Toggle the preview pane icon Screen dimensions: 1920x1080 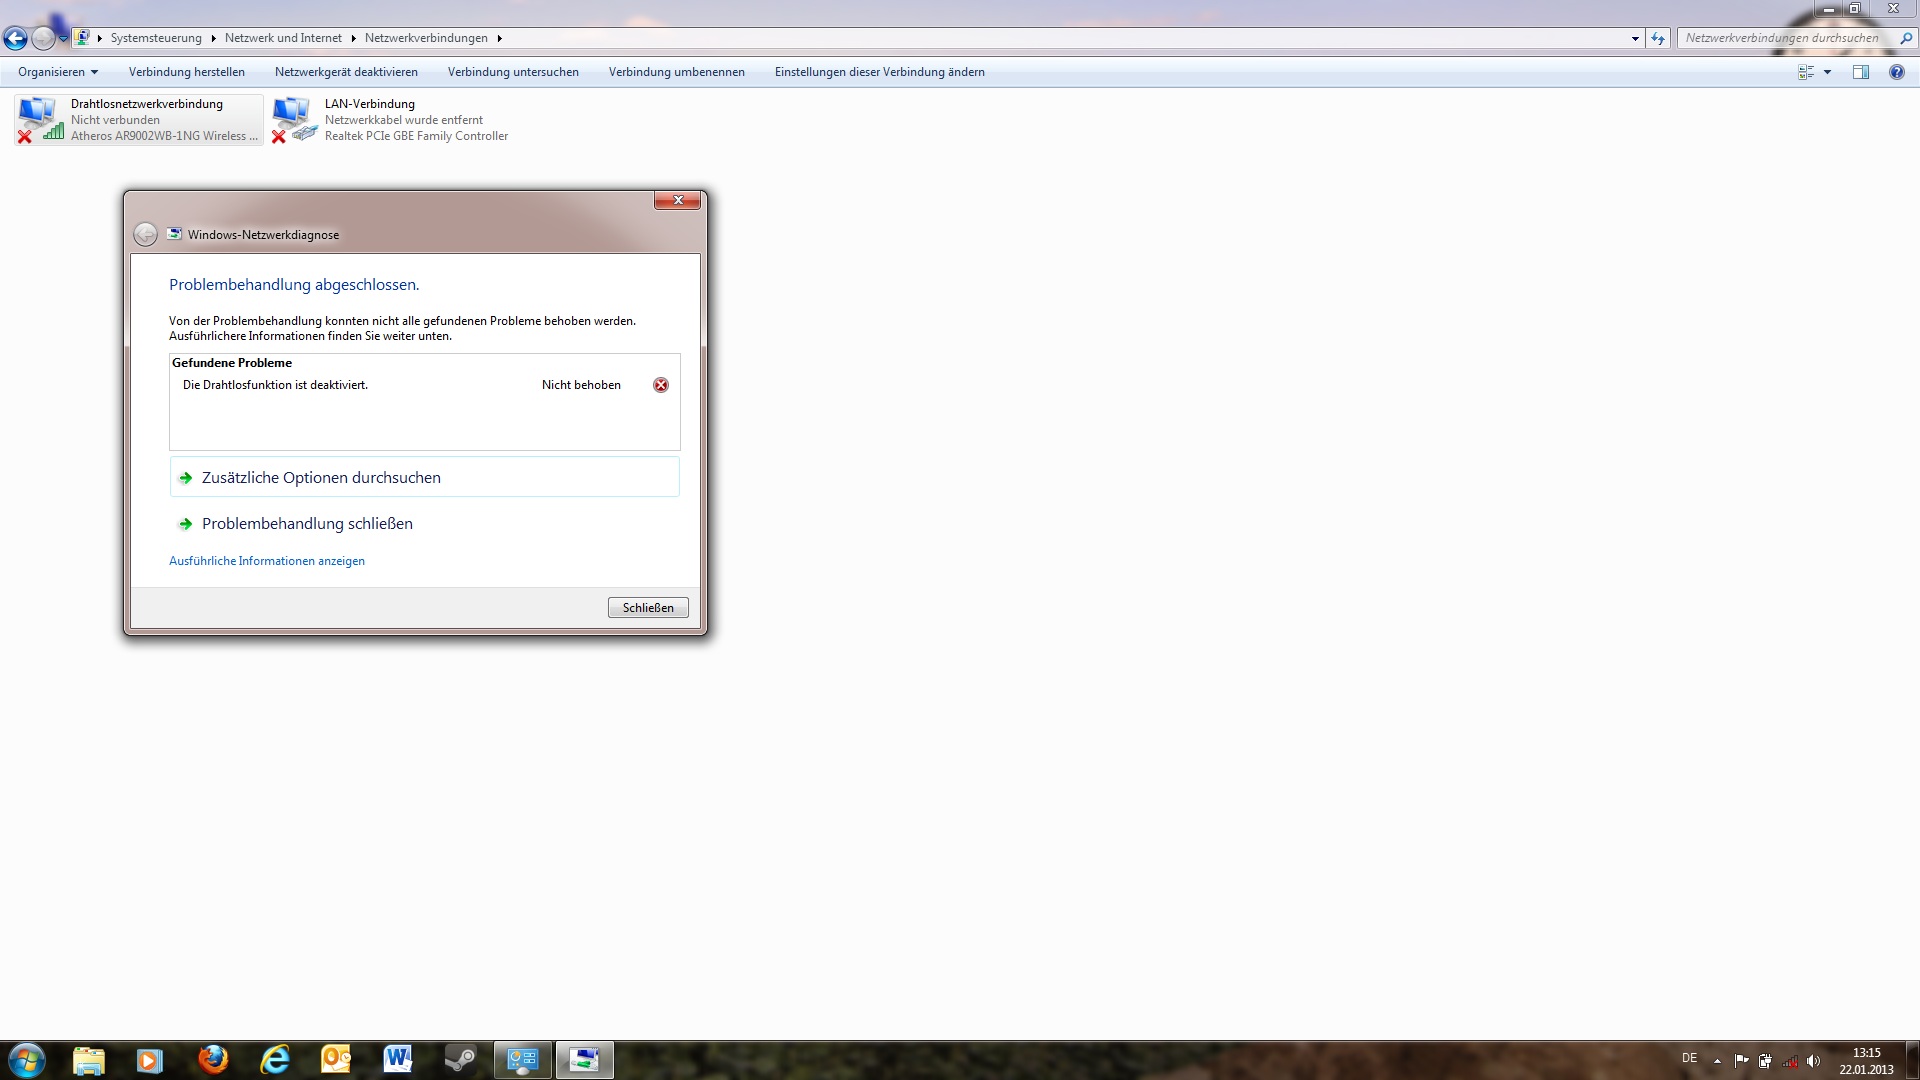click(x=1860, y=72)
